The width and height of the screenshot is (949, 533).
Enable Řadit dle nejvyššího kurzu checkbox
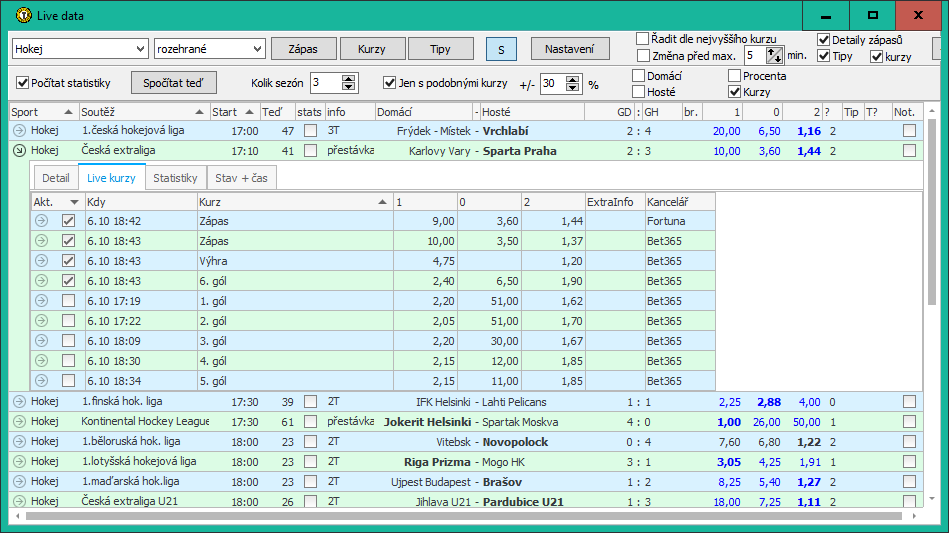(643, 39)
